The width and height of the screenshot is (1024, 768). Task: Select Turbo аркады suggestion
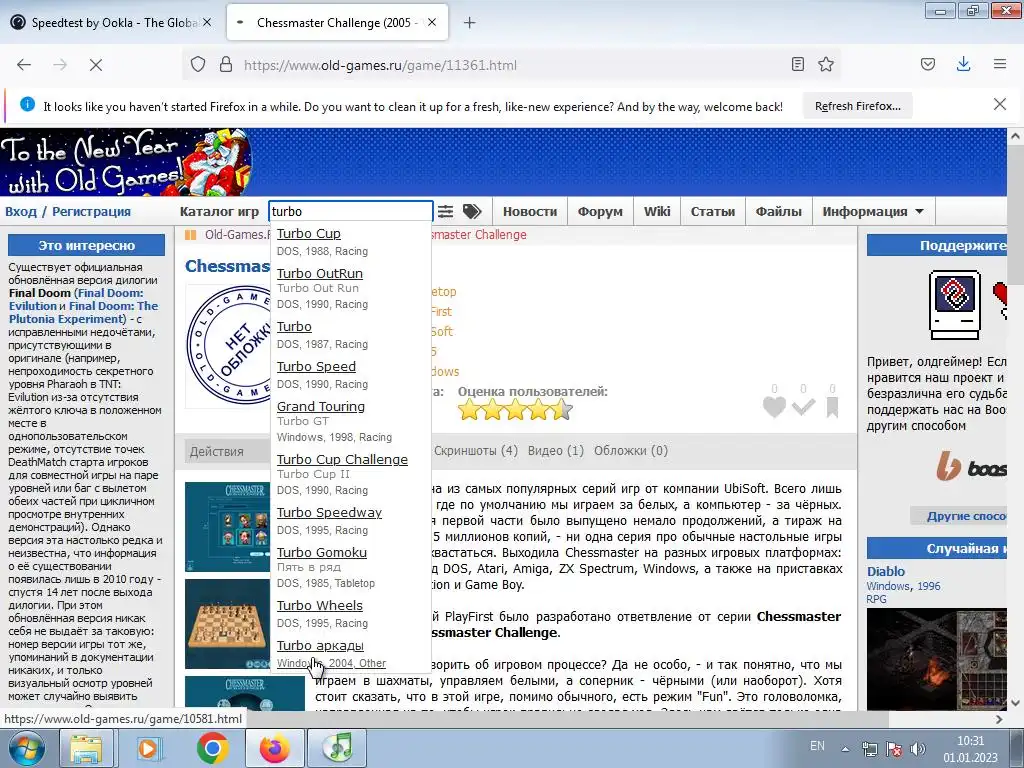[x=320, y=645]
